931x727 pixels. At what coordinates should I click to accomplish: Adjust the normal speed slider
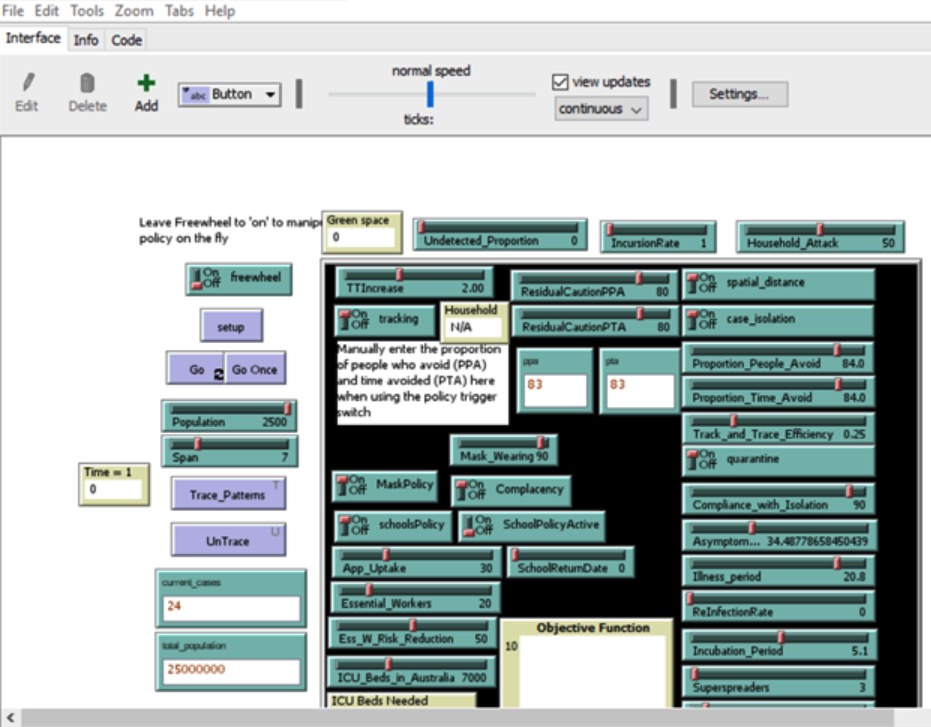[431, 94]
